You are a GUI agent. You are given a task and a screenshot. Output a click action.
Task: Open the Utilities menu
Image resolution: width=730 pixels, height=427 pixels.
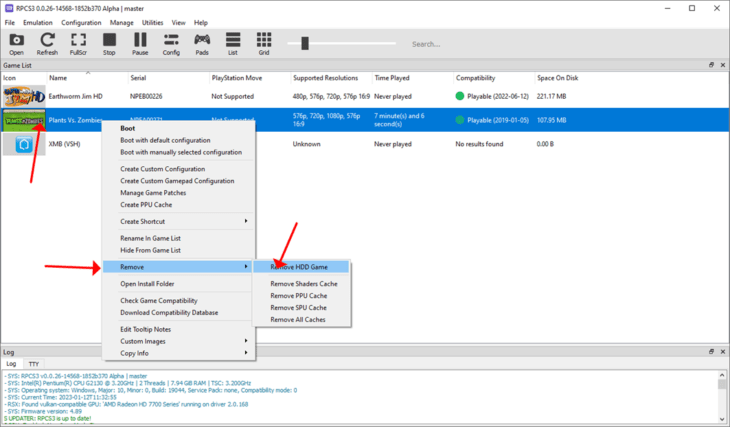(153, 22)
